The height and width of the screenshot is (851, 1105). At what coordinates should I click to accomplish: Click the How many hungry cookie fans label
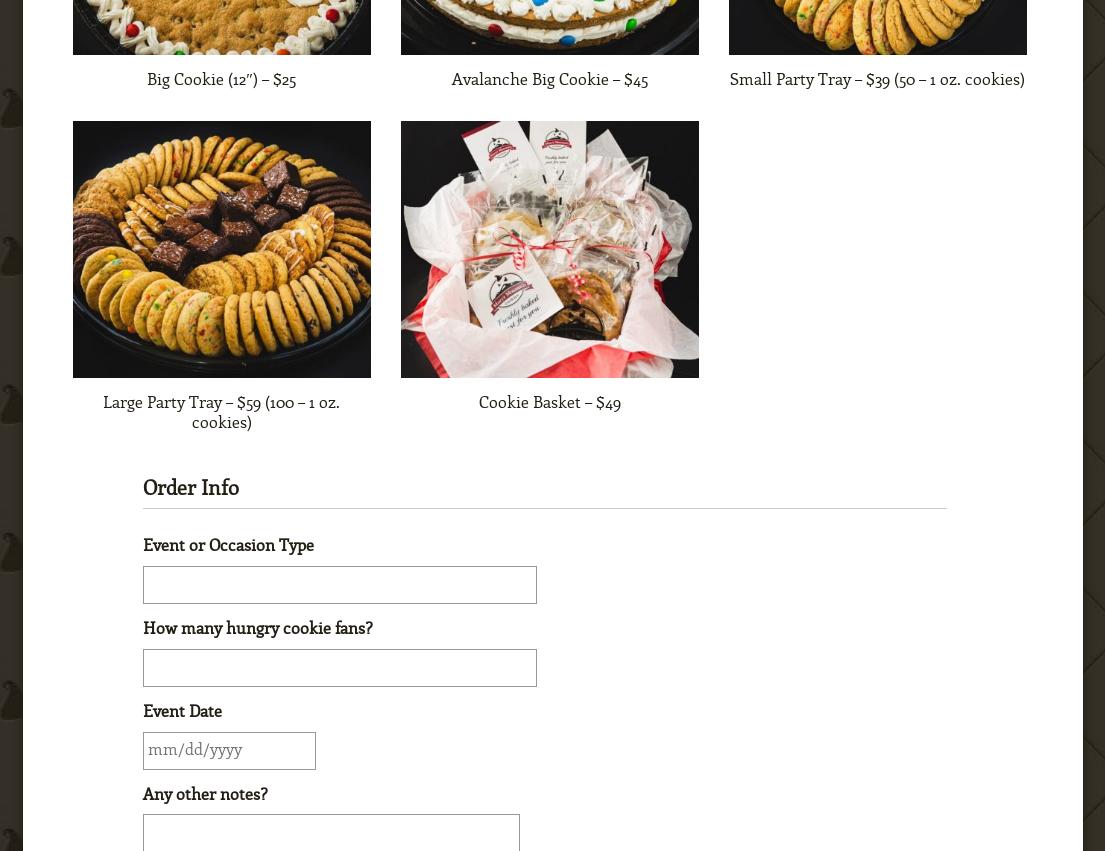click(258, 628)
